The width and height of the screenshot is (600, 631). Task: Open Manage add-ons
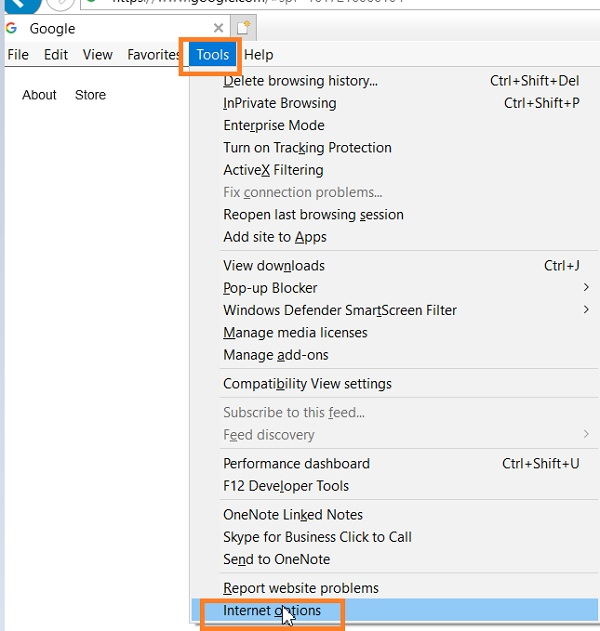click(275, 355)
